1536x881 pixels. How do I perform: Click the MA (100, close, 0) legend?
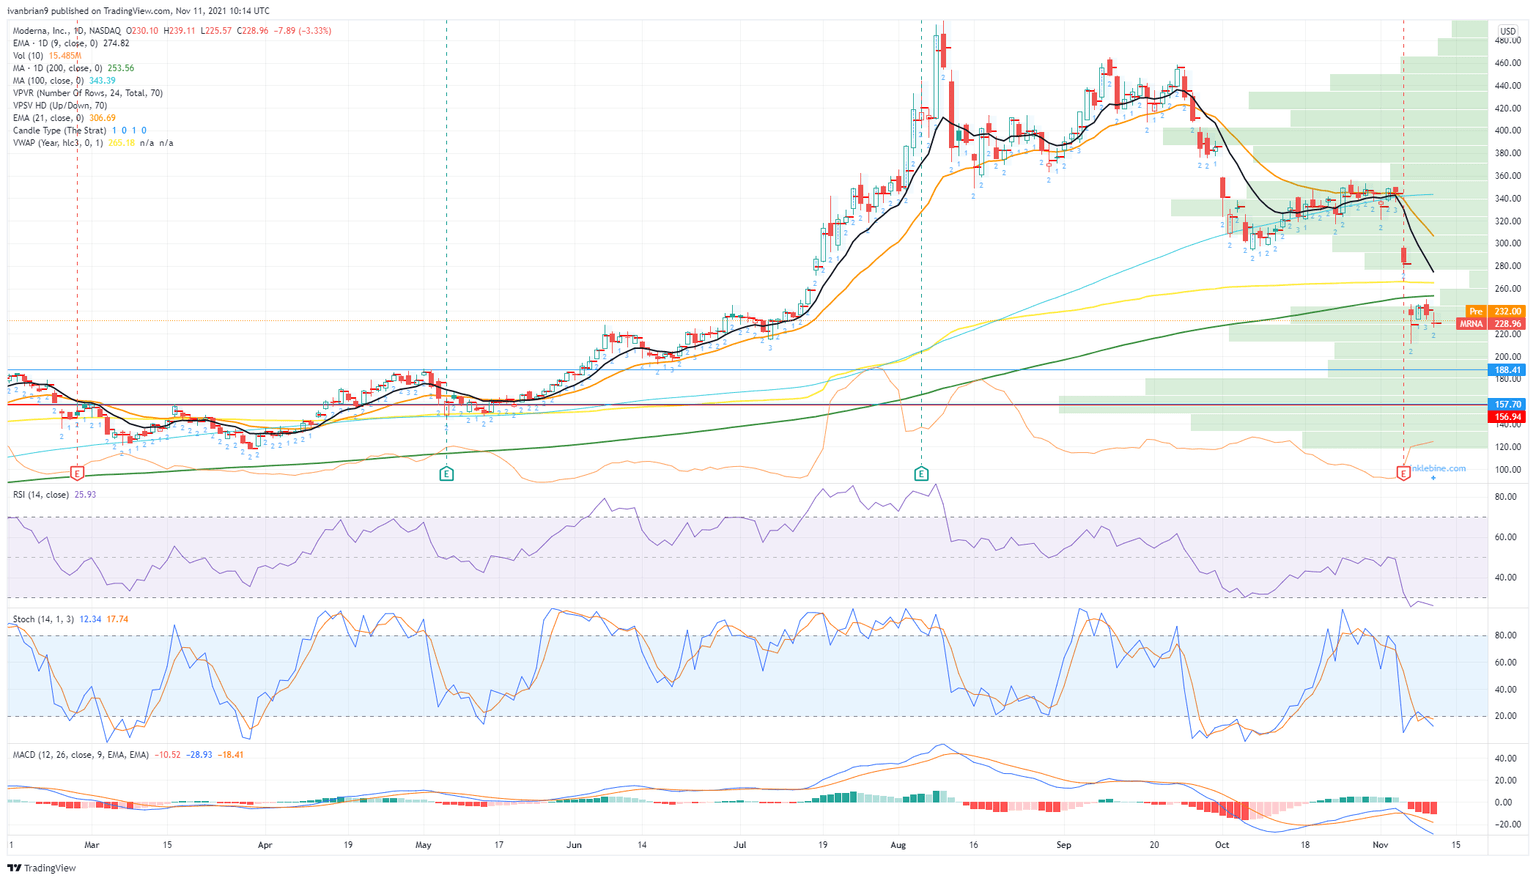(x=48, y=81)
